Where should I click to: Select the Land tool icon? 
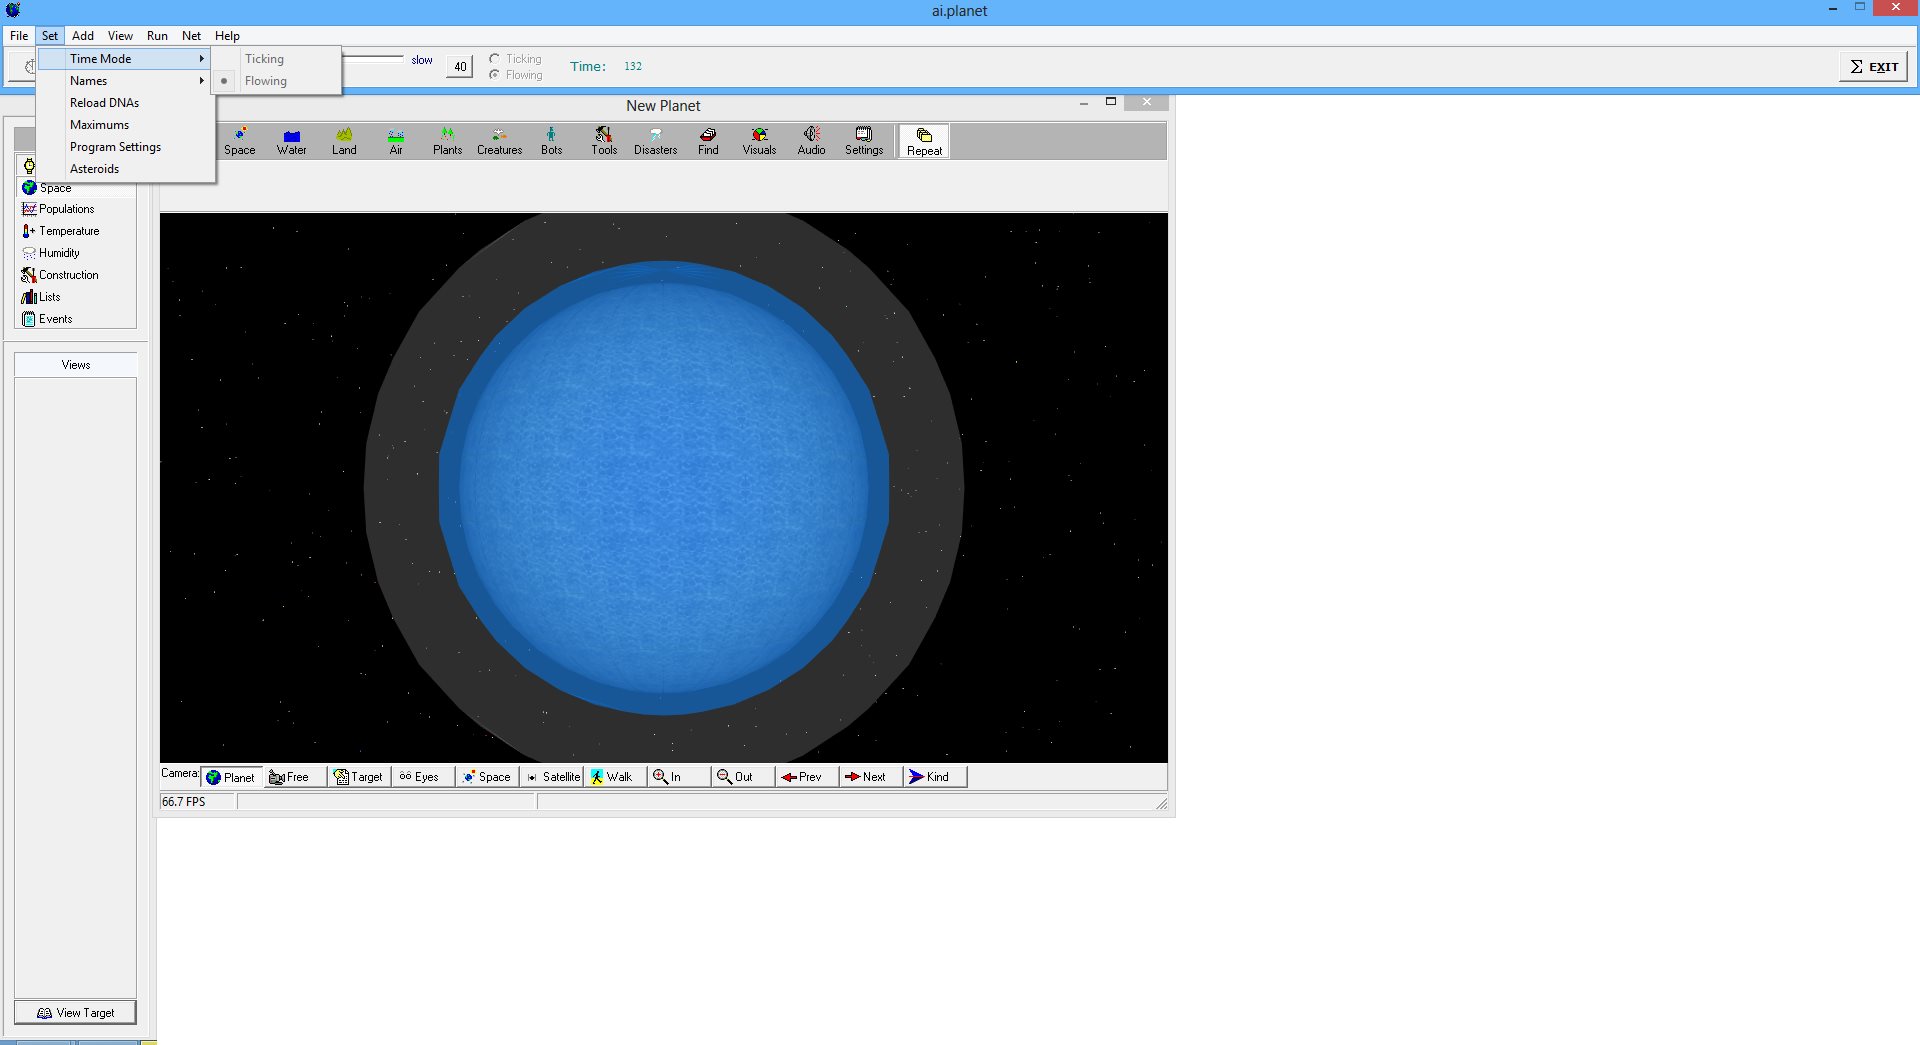tap(344, 141)
